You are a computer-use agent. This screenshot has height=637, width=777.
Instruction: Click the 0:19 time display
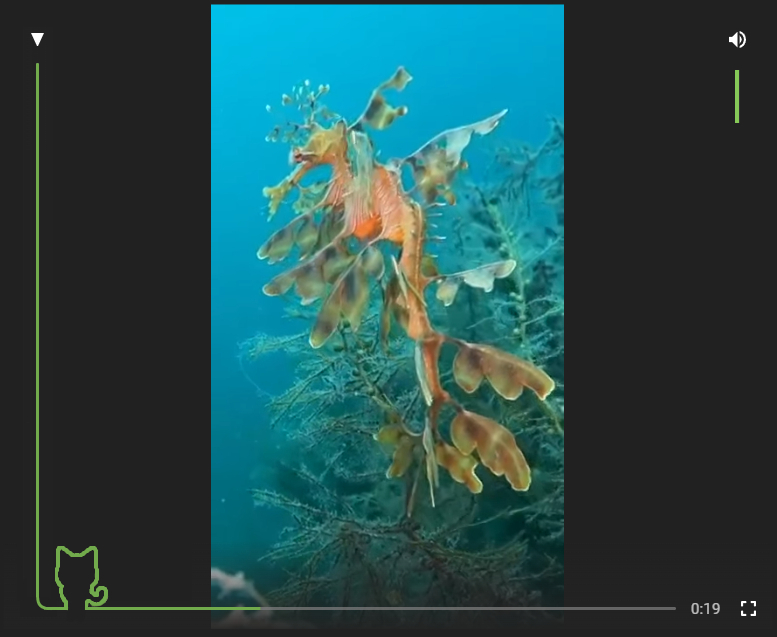click(x=705, y=609)
